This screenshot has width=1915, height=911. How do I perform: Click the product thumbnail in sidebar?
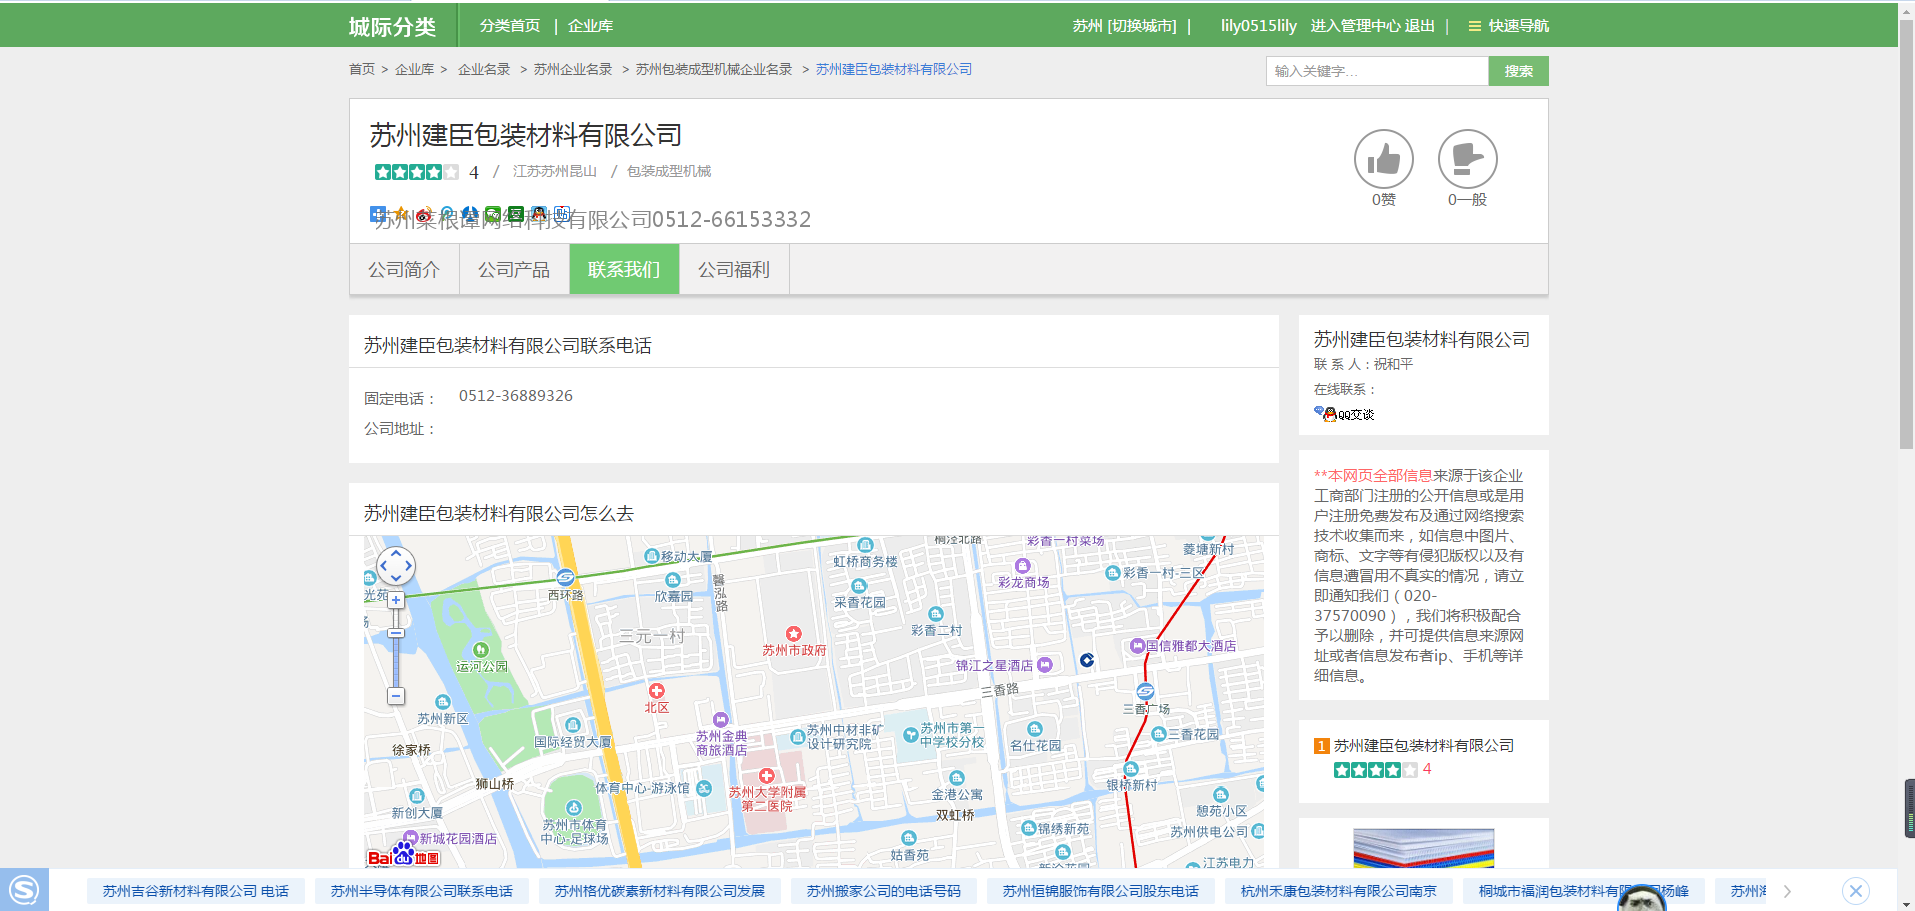[x=1423, y=848]
